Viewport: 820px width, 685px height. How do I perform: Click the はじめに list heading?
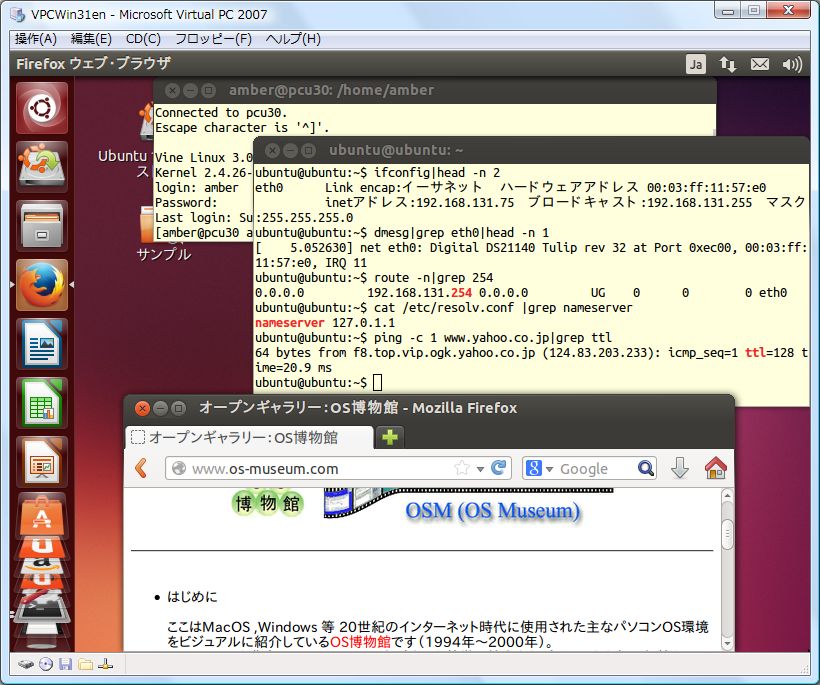click(x=191, y=597)
